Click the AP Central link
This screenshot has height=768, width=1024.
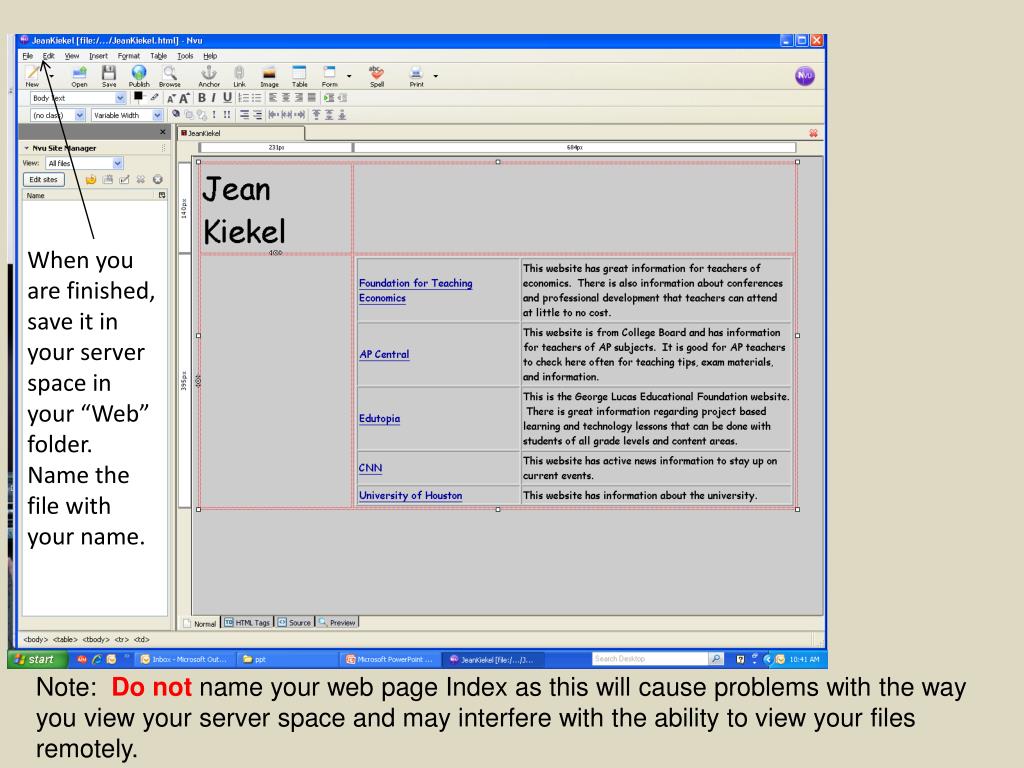click(x=384, y=354)
